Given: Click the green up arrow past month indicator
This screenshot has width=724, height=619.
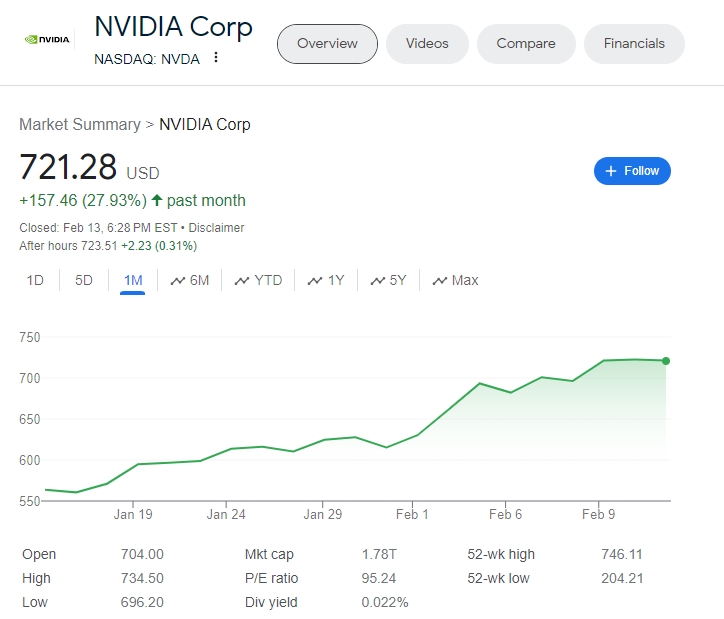Looking at the screenshot, I should 157,200.
